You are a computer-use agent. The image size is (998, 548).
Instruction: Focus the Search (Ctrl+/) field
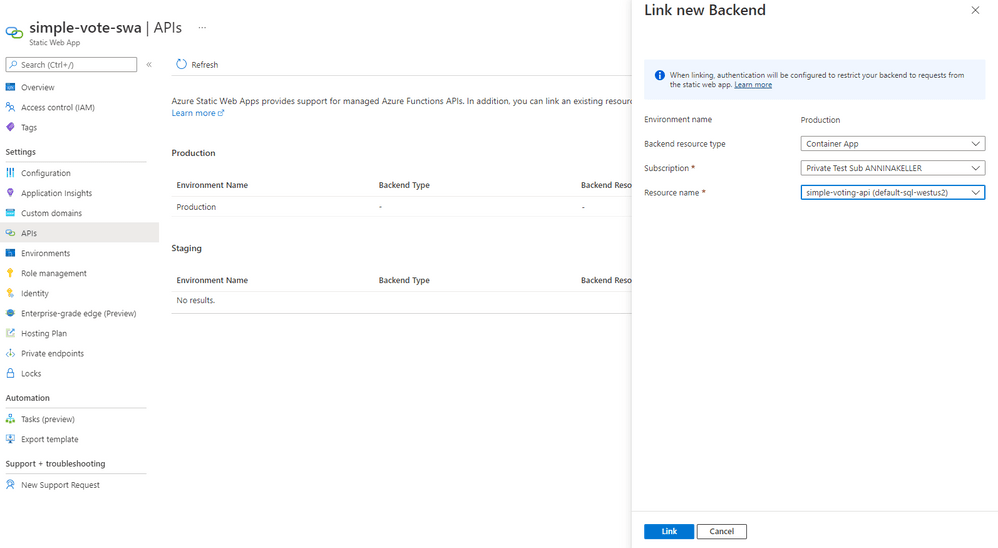[x=71, y=64]
